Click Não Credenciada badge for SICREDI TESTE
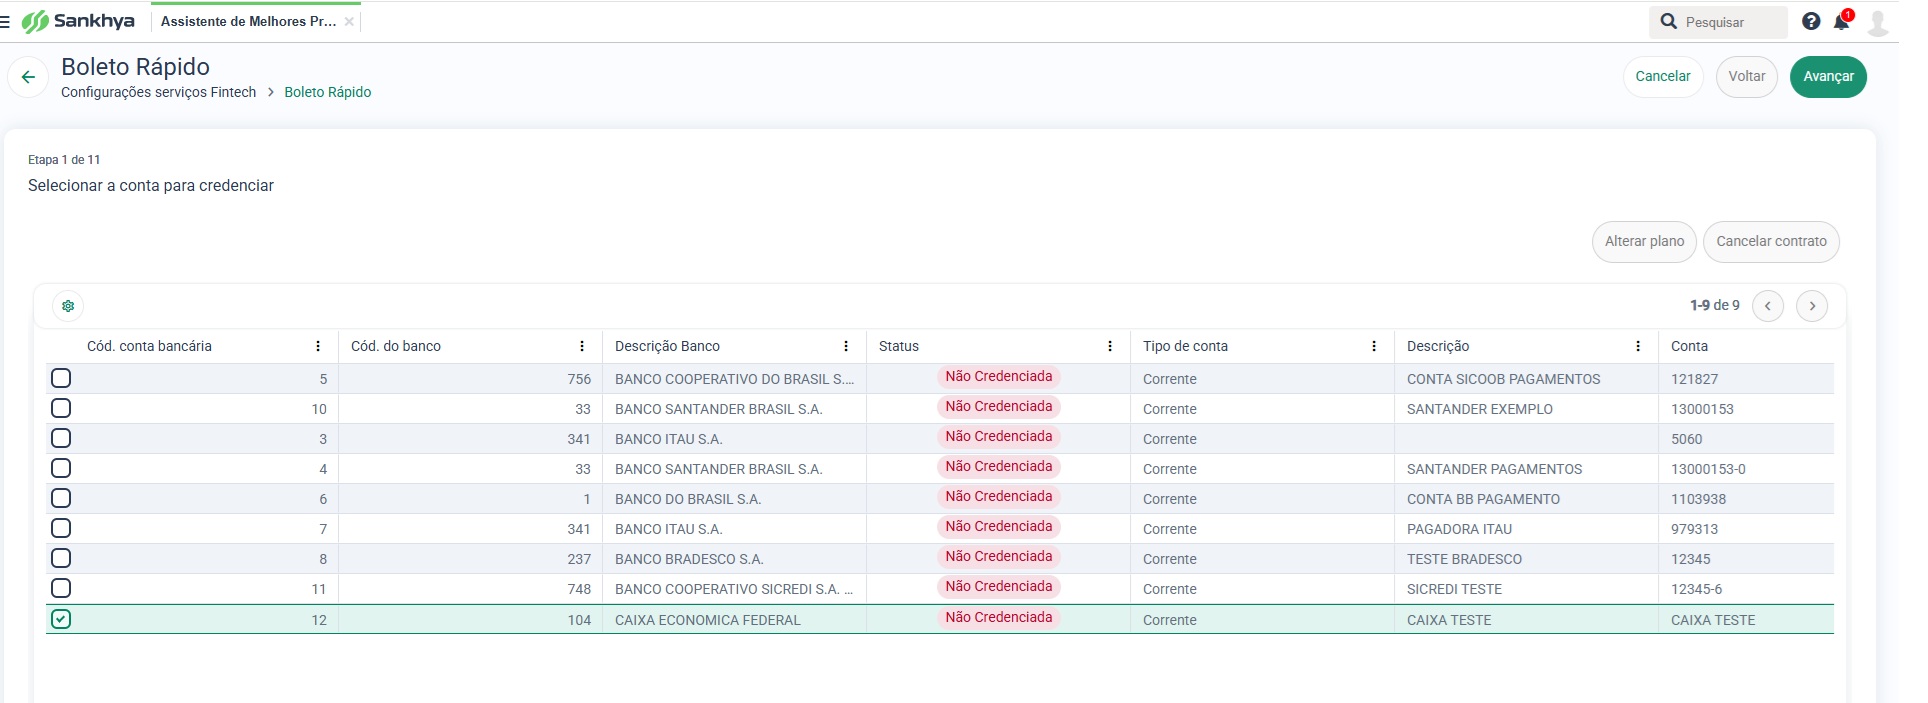The width and height of the screenshot is (1928, 703). click(x=998, y=587)
